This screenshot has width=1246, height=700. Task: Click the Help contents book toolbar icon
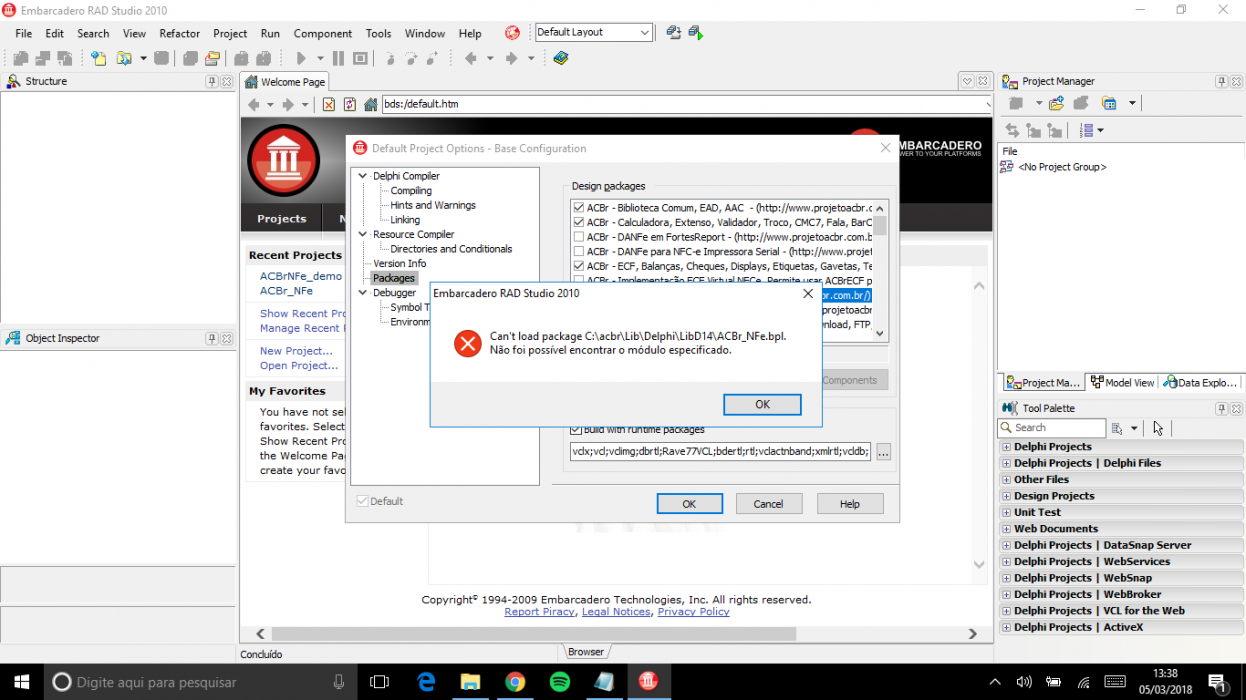(x=561, y=59)
